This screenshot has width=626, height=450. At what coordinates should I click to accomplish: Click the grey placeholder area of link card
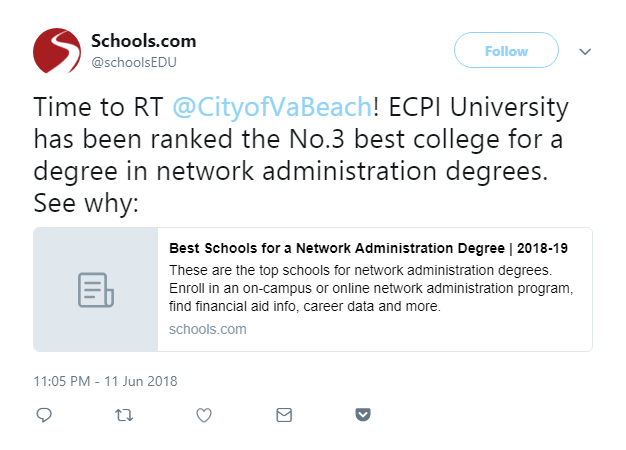click(96, 289)
